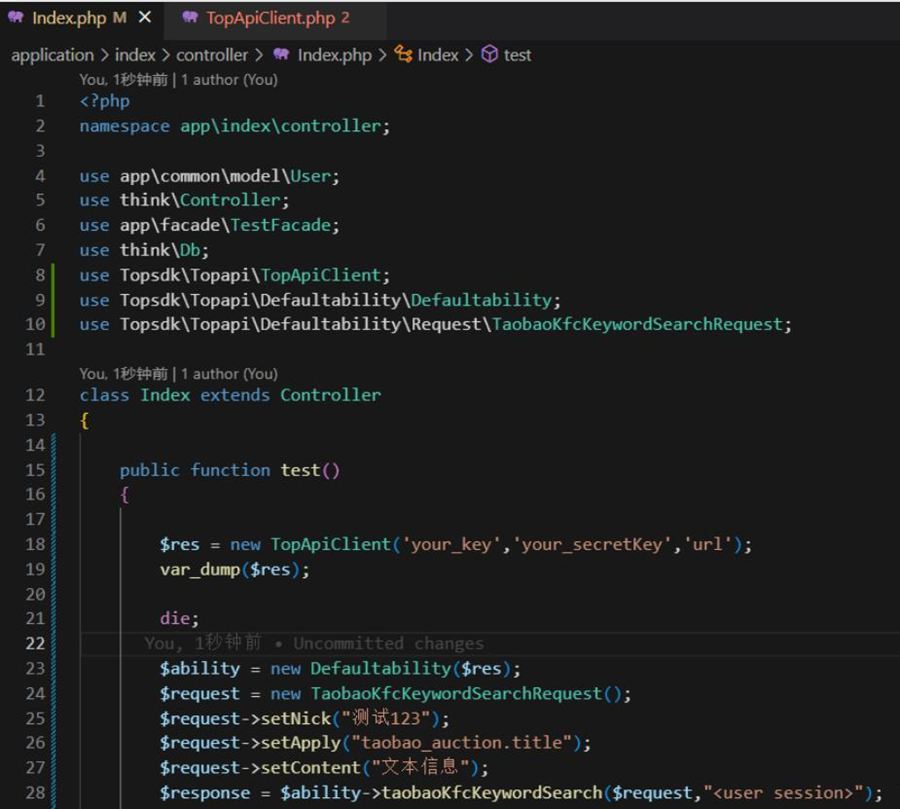The width and height of the screenshot is (900, 809).
Task: Click the author CodeLens above line 1
Action: [178, 79]
